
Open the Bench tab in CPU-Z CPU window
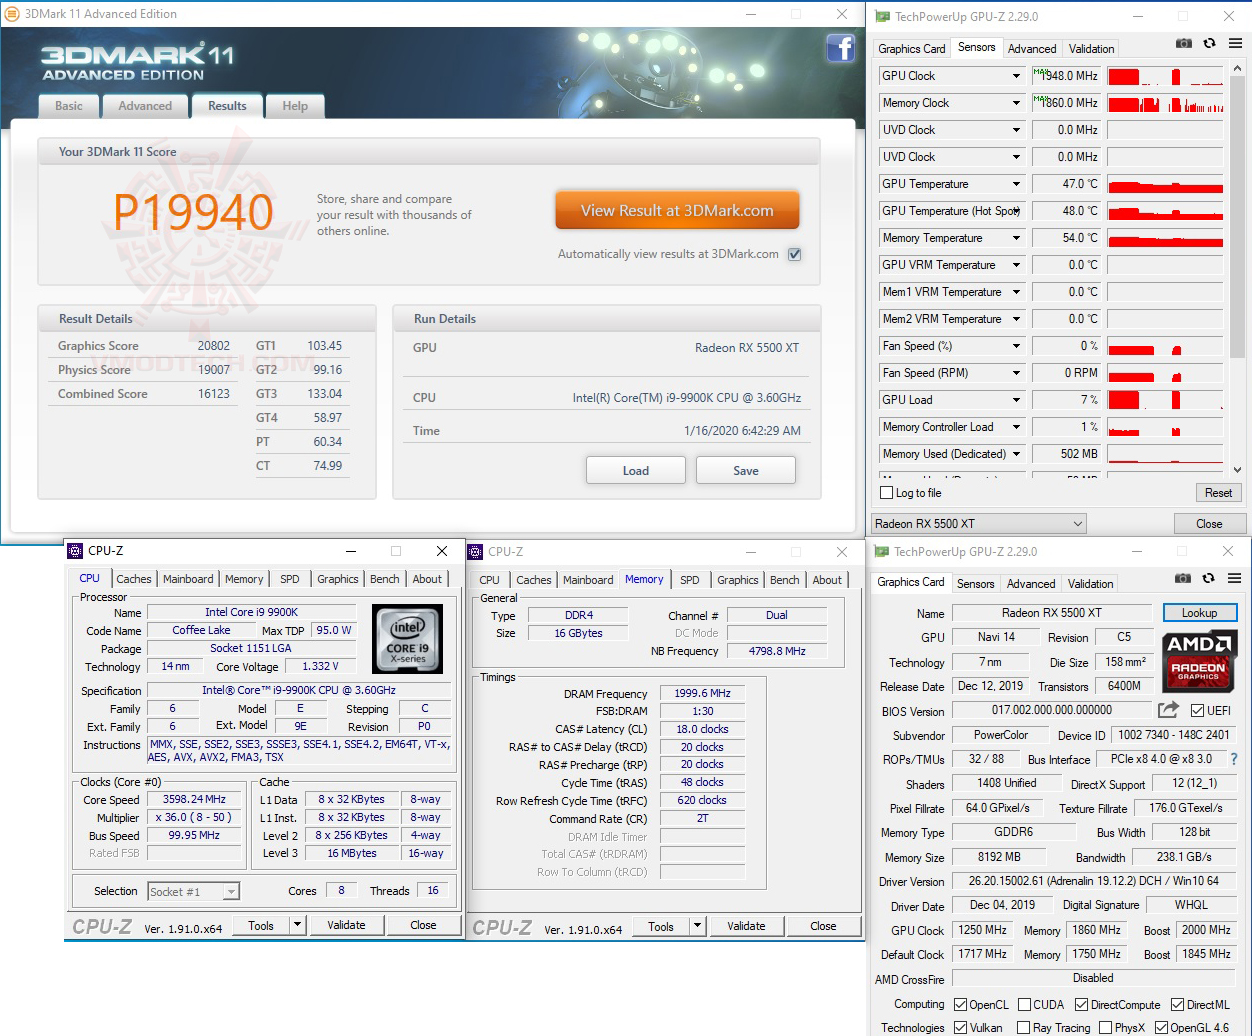click(x=385, y=579)
